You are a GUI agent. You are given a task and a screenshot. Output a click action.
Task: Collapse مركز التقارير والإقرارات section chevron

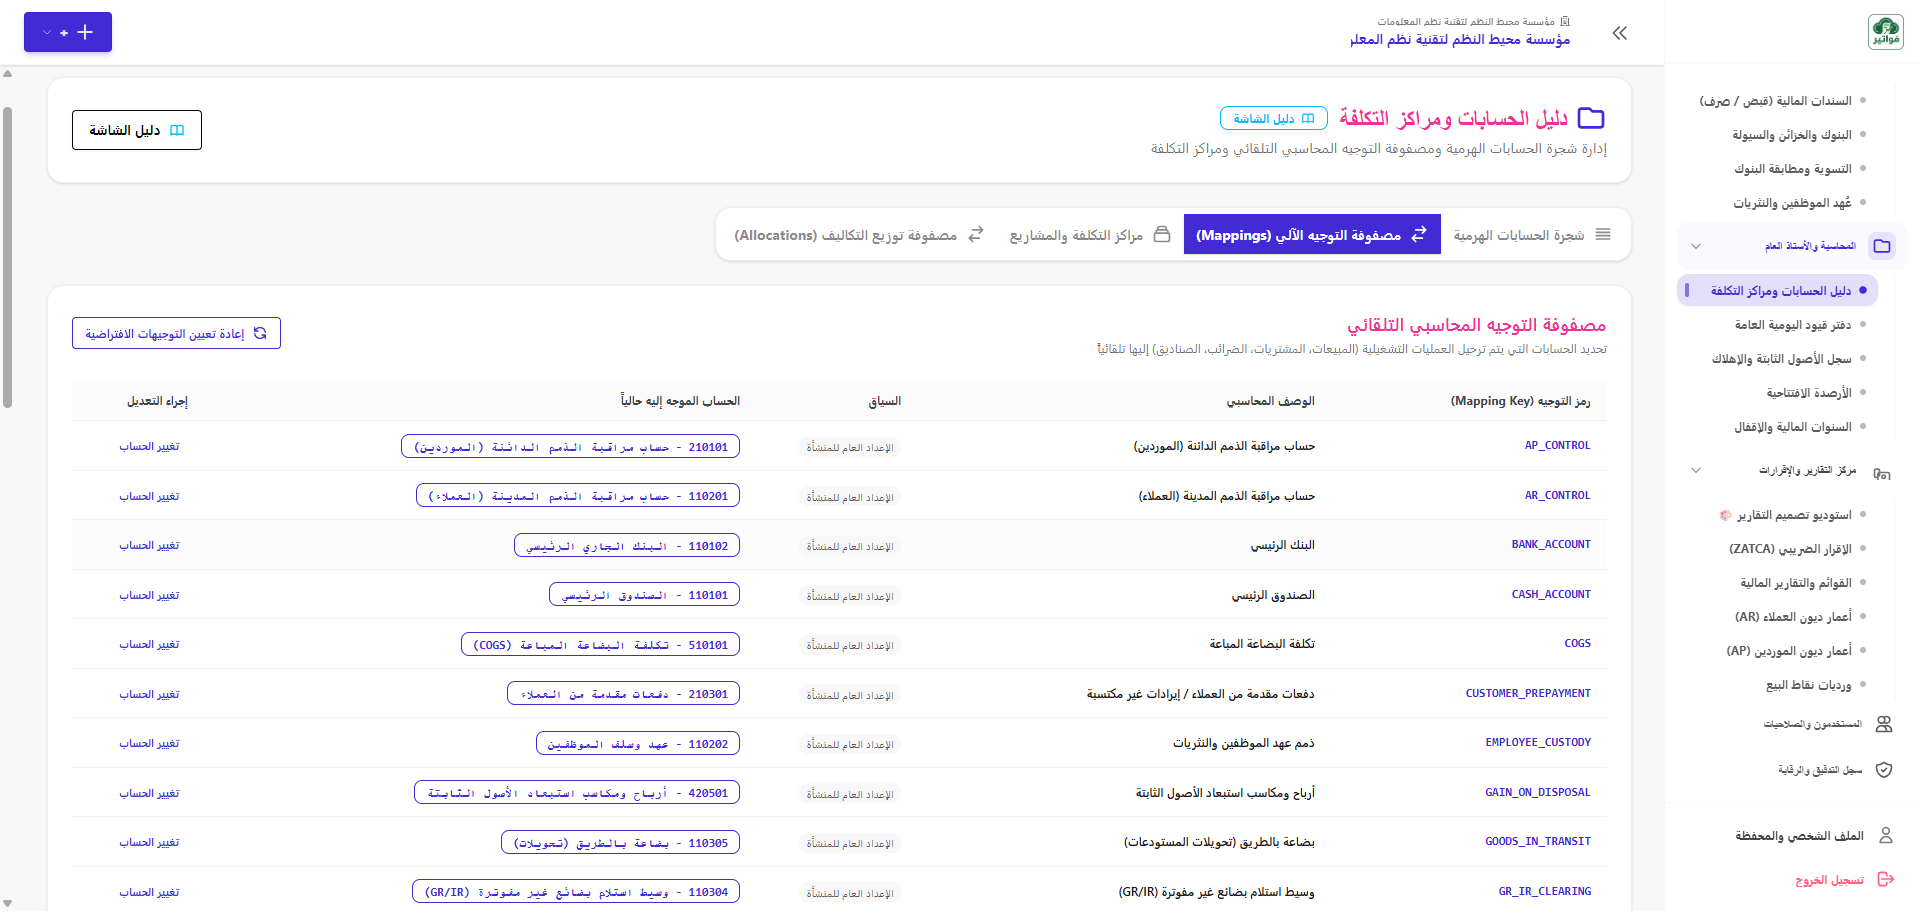point(1696,470)
